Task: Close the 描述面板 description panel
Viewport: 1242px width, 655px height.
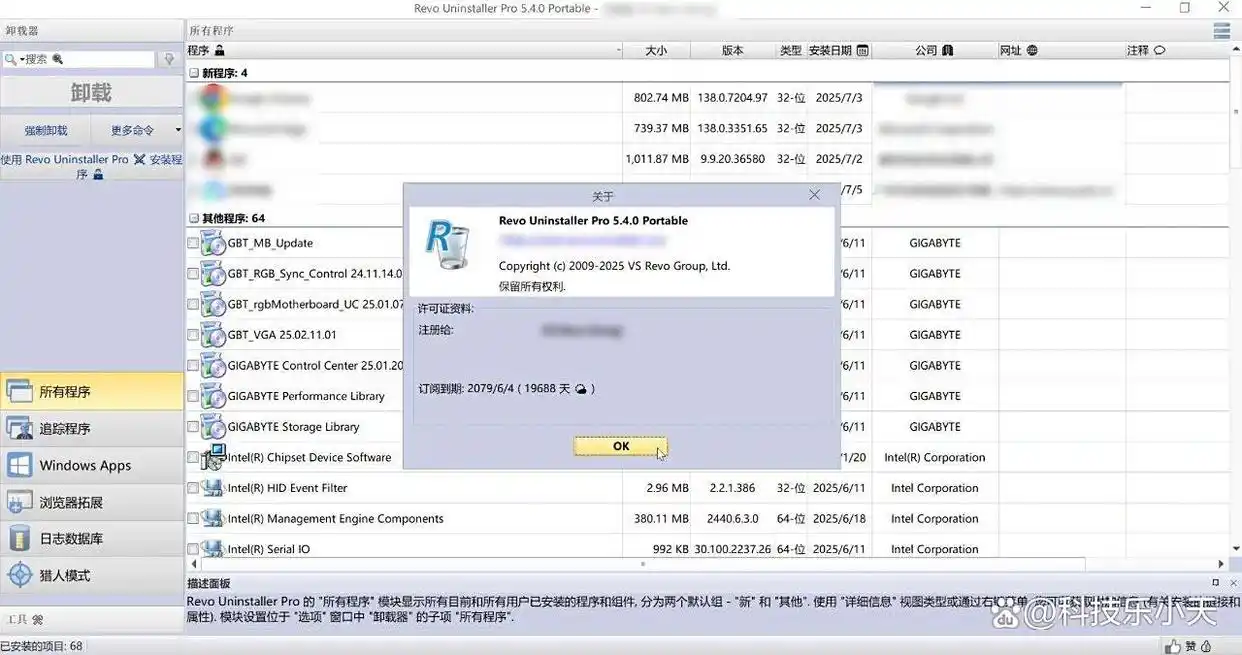Action: (x=1233, y=583)
